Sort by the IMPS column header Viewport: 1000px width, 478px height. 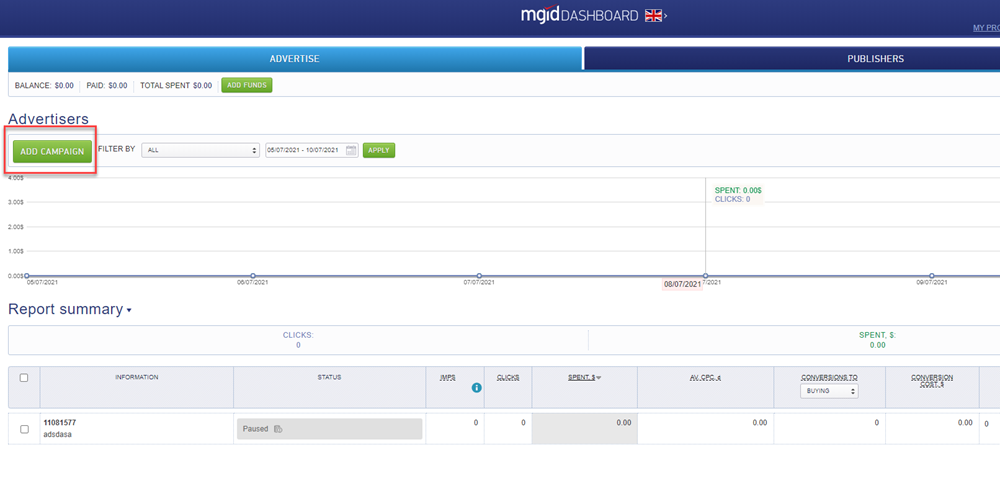(x=448, y=377)
